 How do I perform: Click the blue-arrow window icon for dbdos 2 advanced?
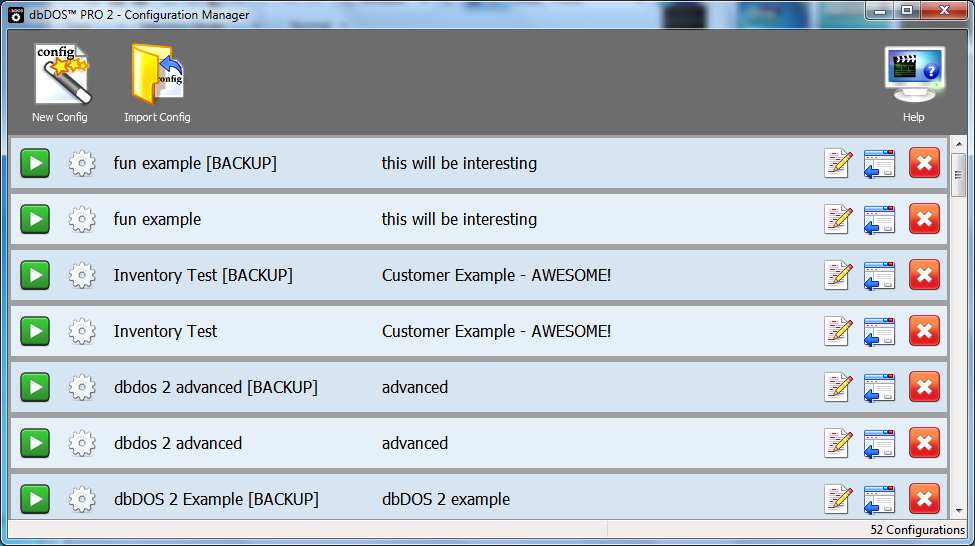point(879,443)
